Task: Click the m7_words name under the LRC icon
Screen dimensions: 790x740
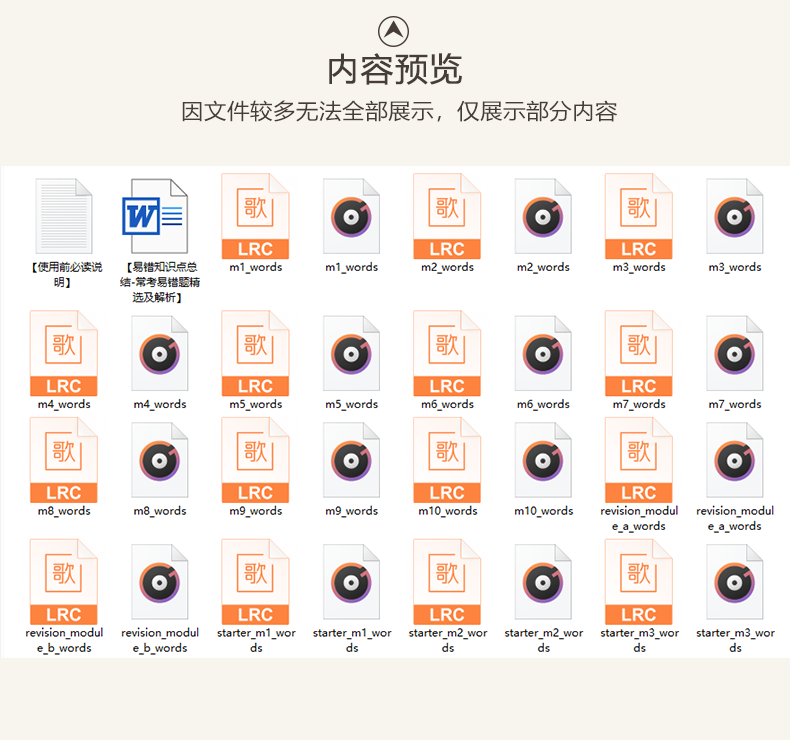Action: point(638,404)
